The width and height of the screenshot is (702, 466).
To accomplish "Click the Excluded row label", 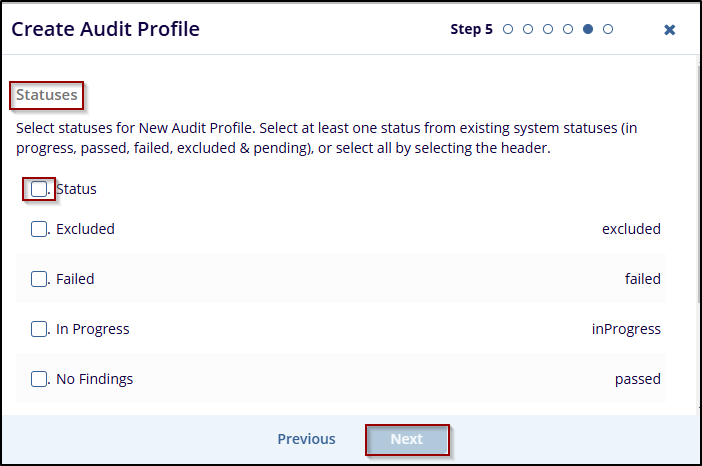I will (85, 229).
